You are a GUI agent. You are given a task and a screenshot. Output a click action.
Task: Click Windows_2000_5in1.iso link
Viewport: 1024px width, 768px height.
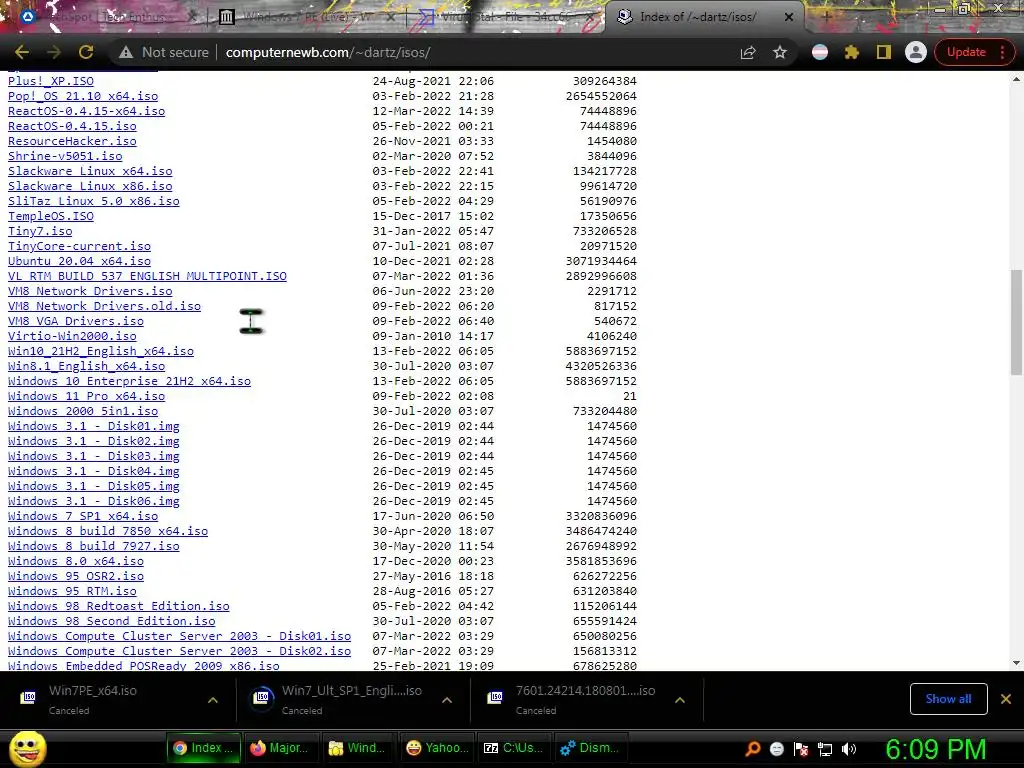coord(83,411)
